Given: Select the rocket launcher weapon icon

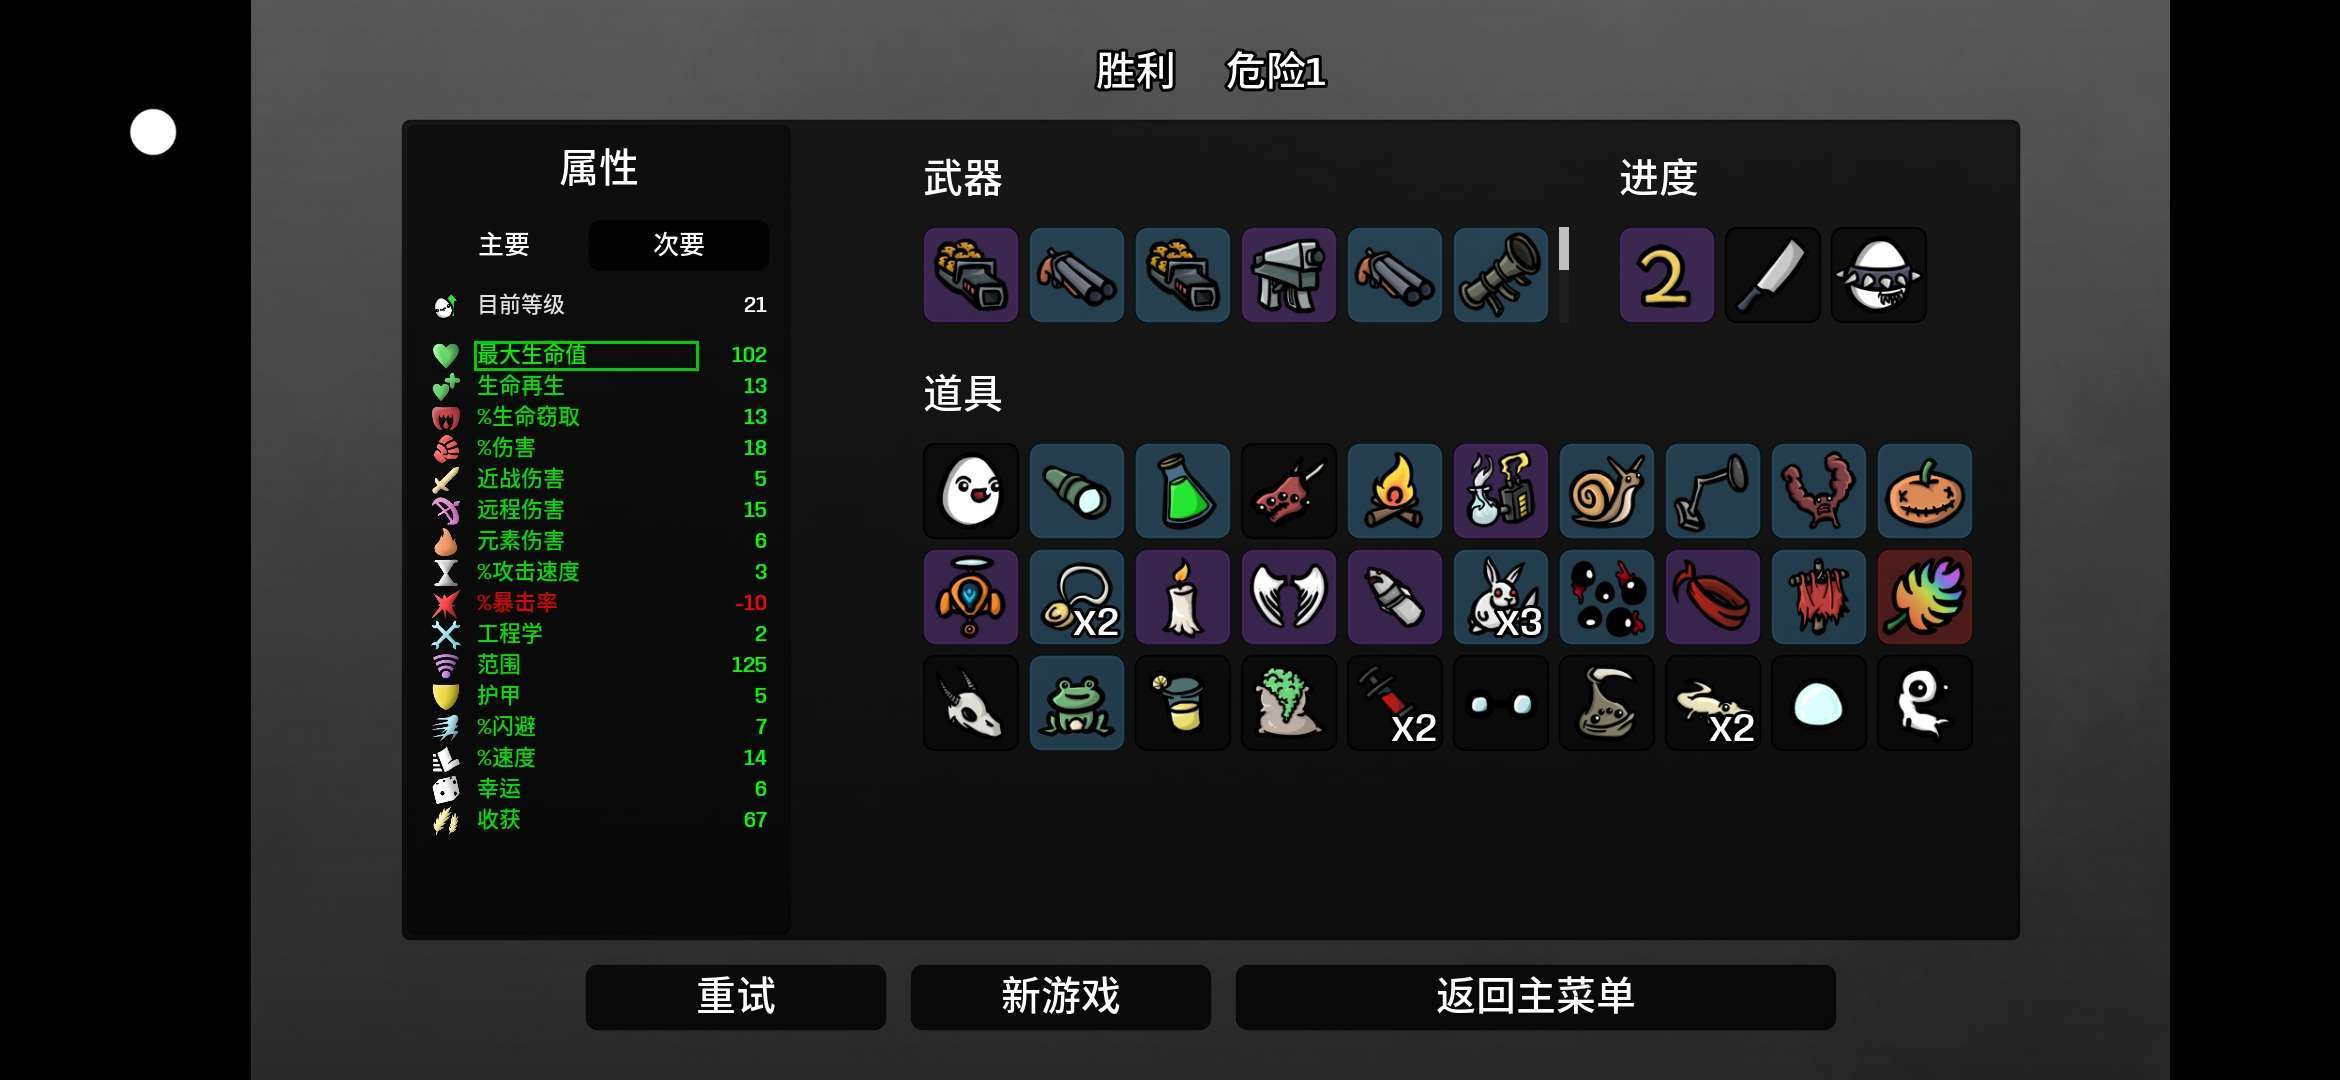Looking at the screenshot, I should pyautogui.click(x=1500, y=275).
